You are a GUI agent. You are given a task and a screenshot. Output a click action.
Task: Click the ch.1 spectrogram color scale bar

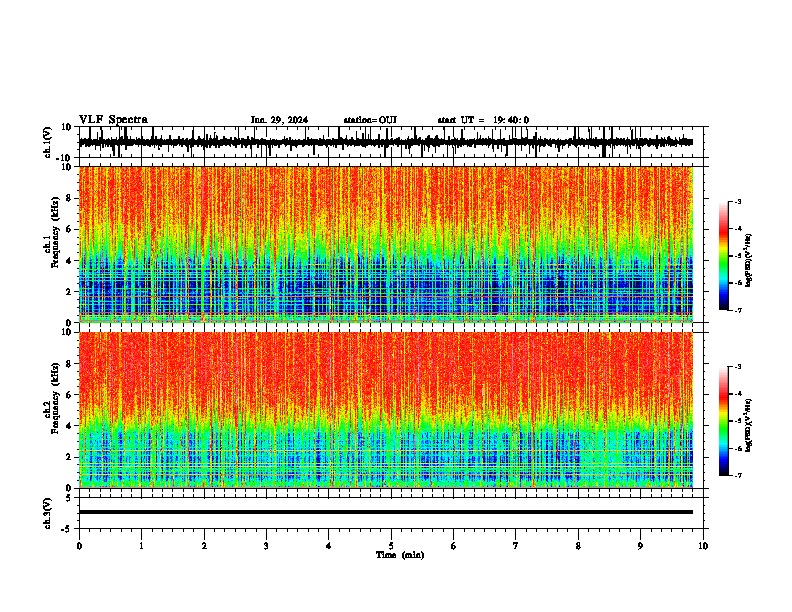point(724,256)
